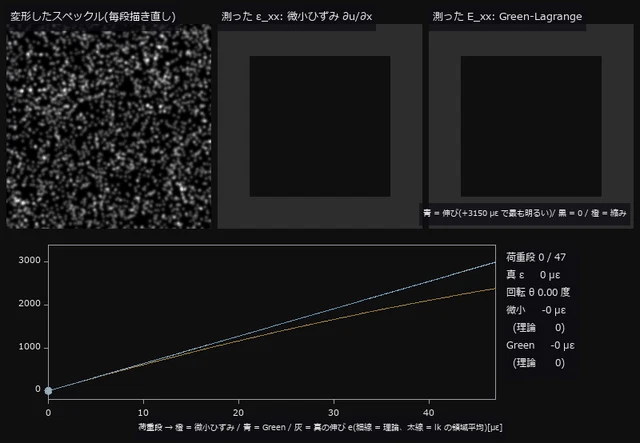This screenshot has width=640, height=443.
Task: Click the small-strain ε_xx measurement map
Action: (320, 127)
